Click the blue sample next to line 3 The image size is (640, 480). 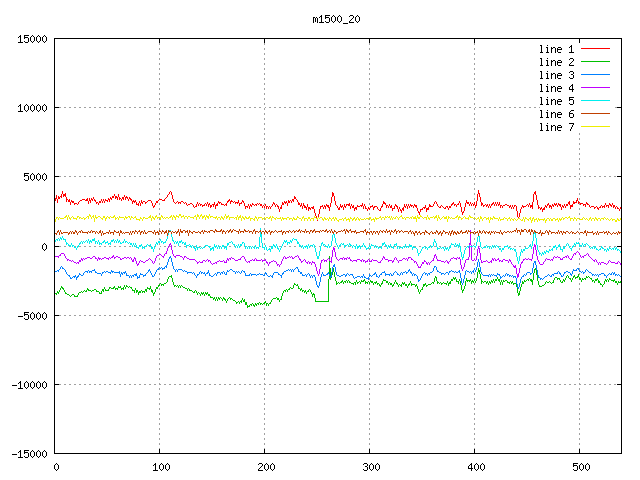596,75
